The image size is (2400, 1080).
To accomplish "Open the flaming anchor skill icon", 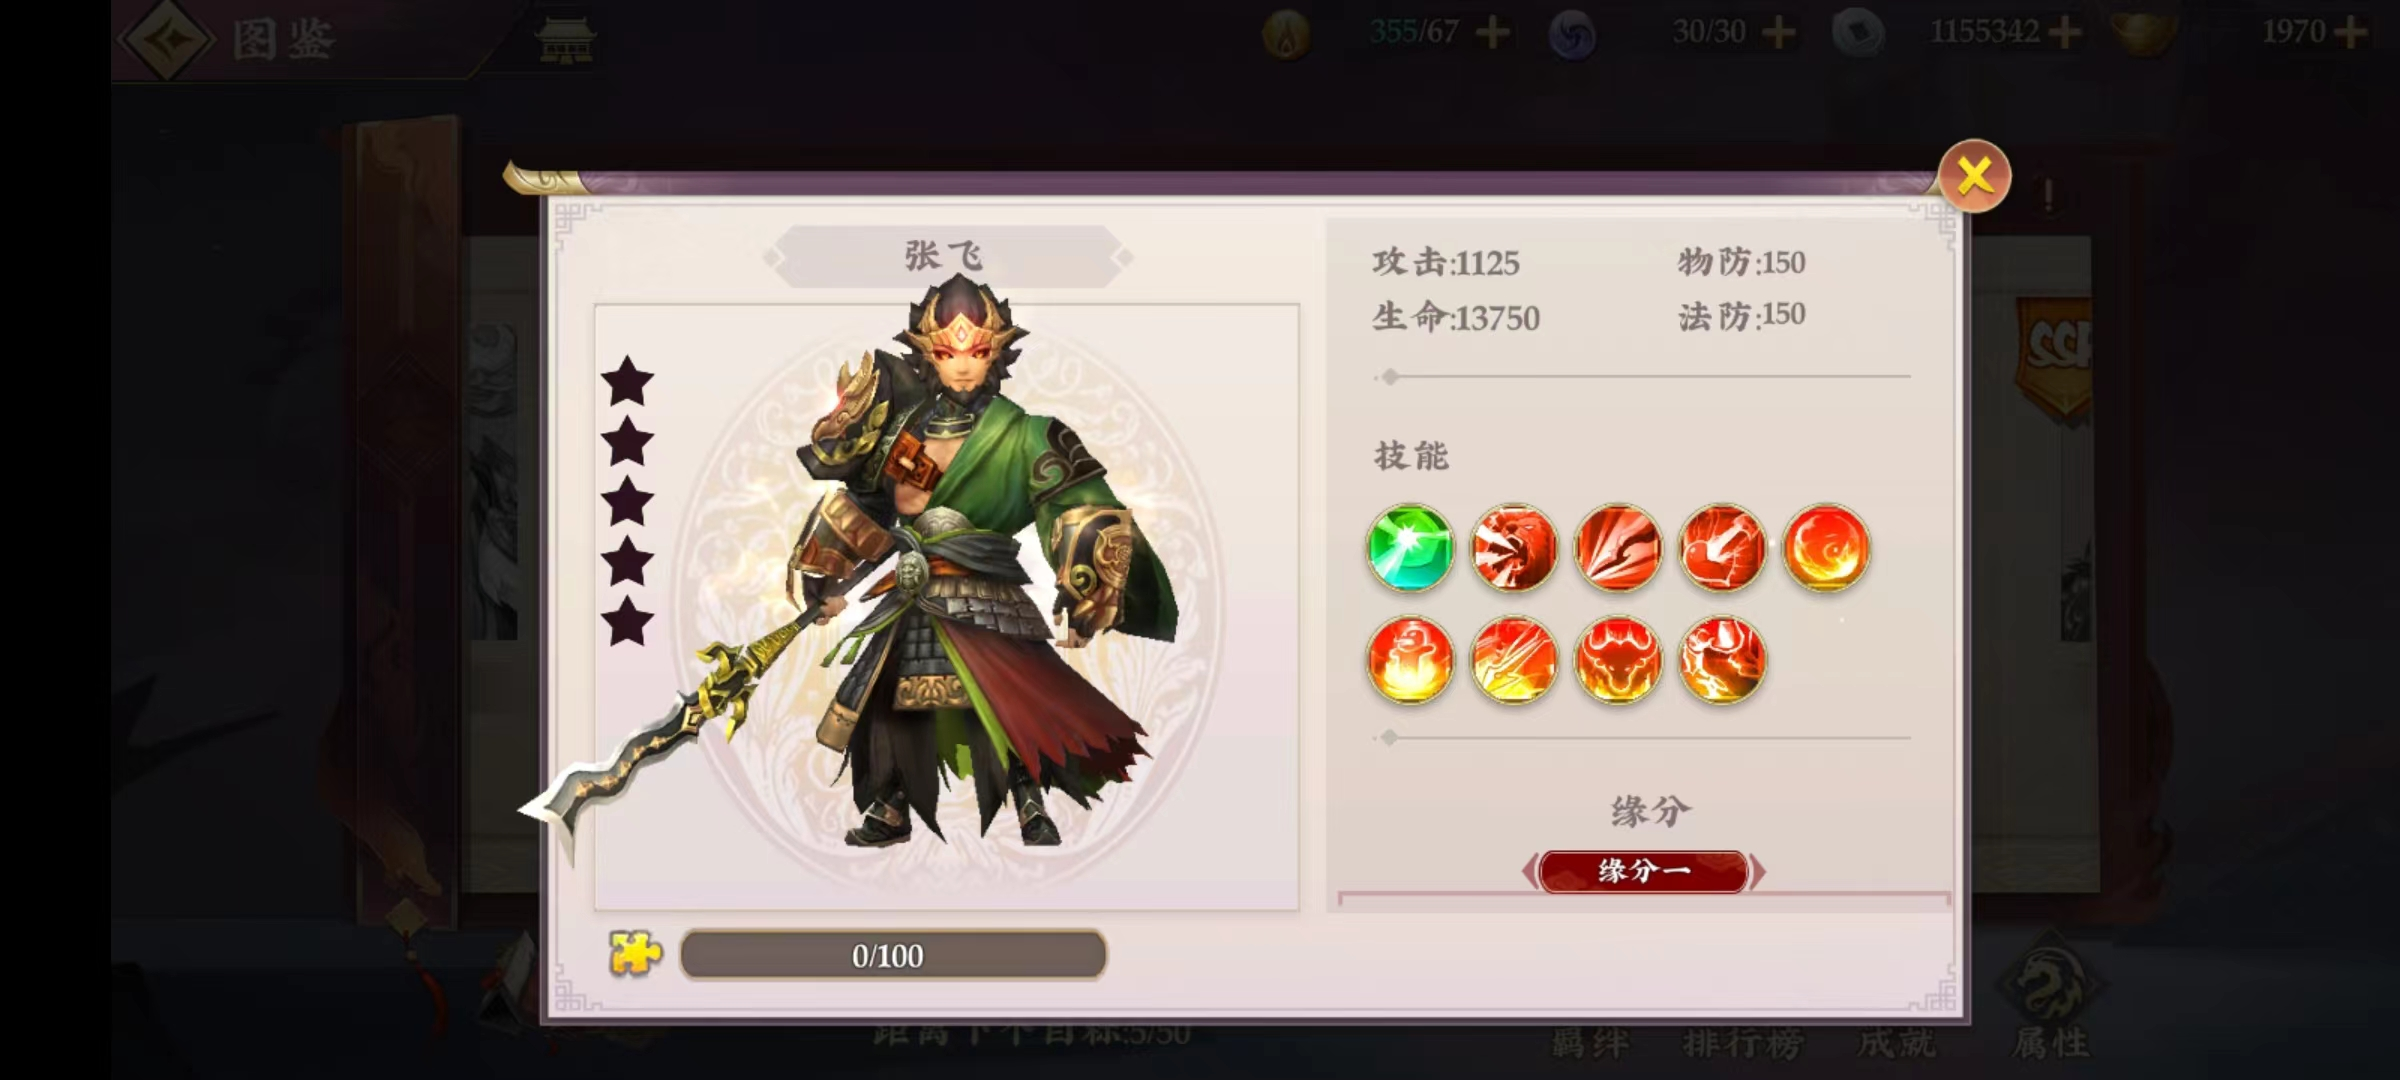I will coord(1410,660).
